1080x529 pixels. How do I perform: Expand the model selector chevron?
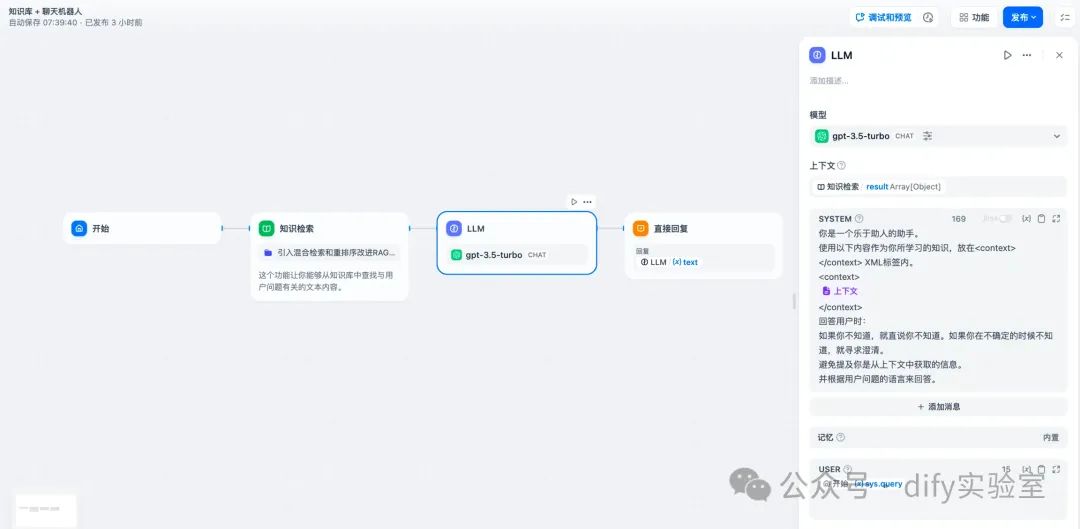[x=1057, y=136]
